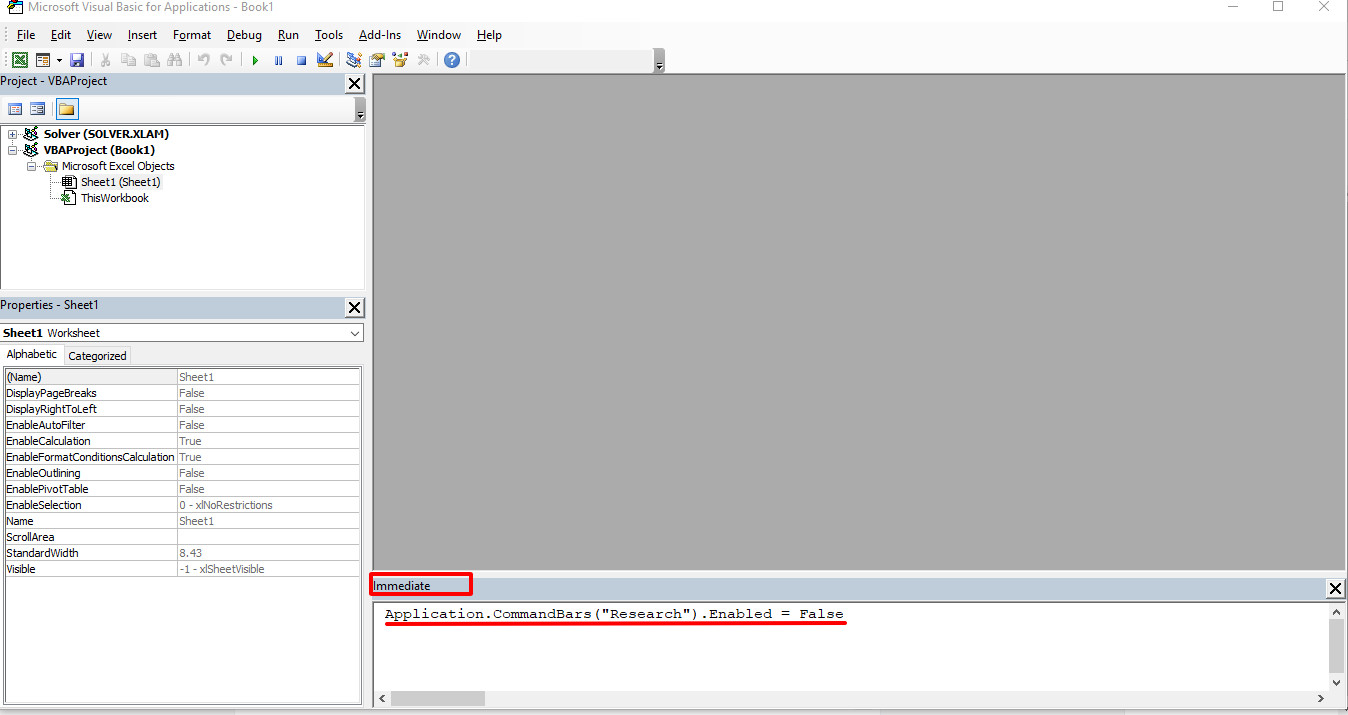The height and width of the screenshot is (715, 1348).
Task: Open the Window menu
Action: [x=439, y=35]
